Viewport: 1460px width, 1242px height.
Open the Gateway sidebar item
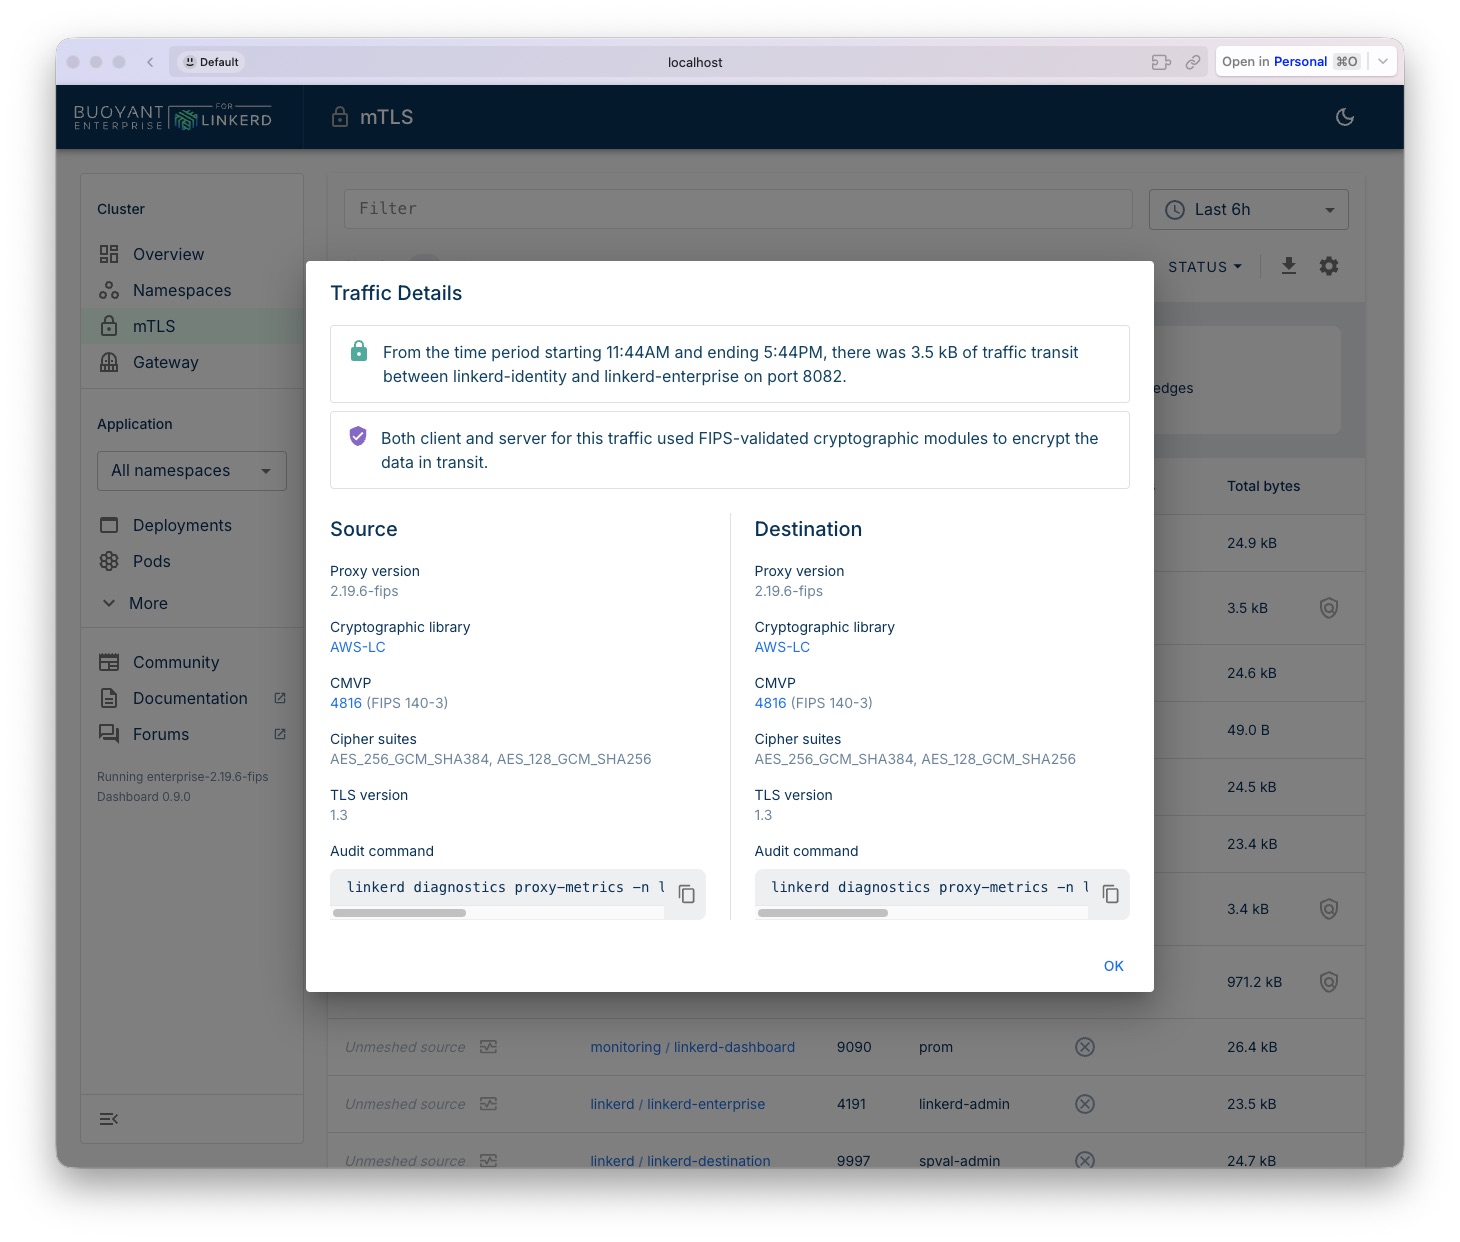165,363
